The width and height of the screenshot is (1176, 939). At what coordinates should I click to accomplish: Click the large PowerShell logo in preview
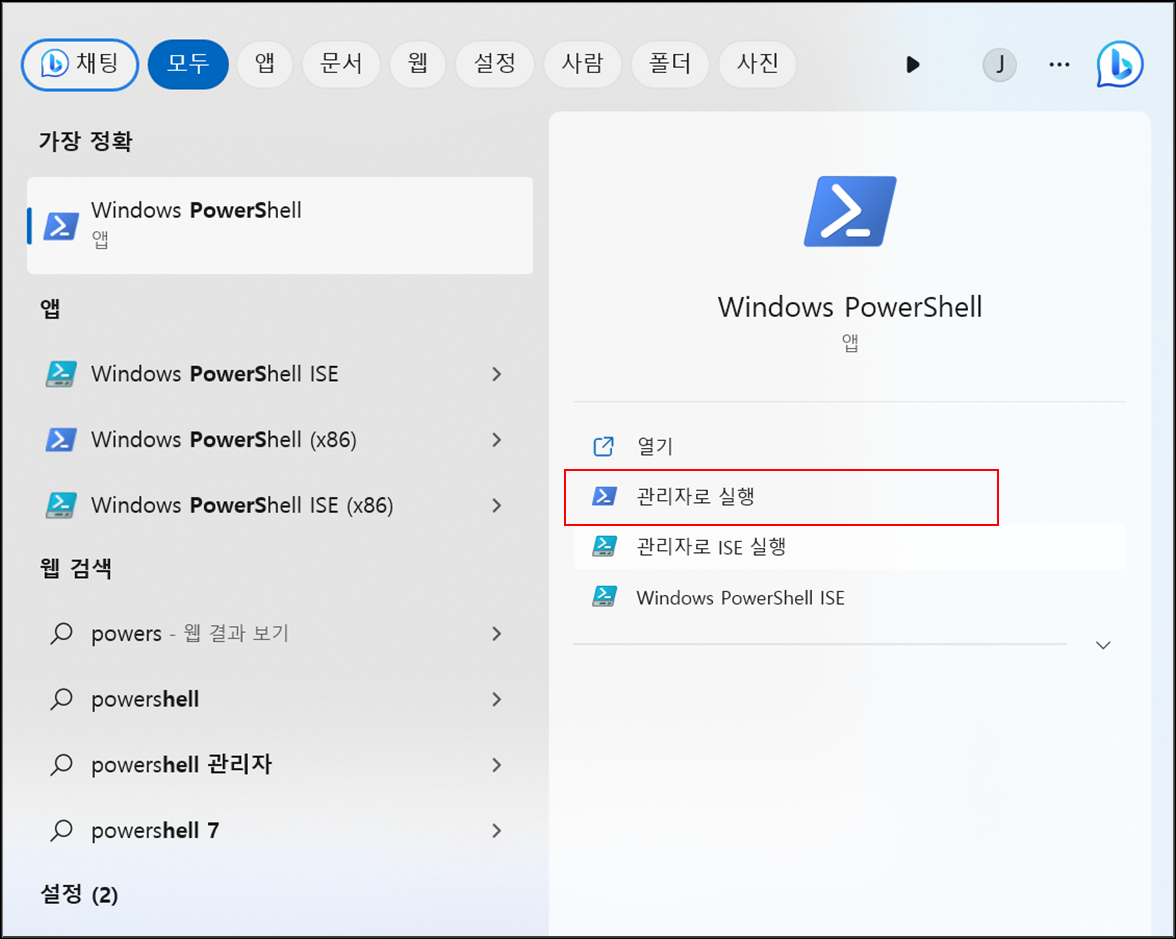[x=850, y=212]
